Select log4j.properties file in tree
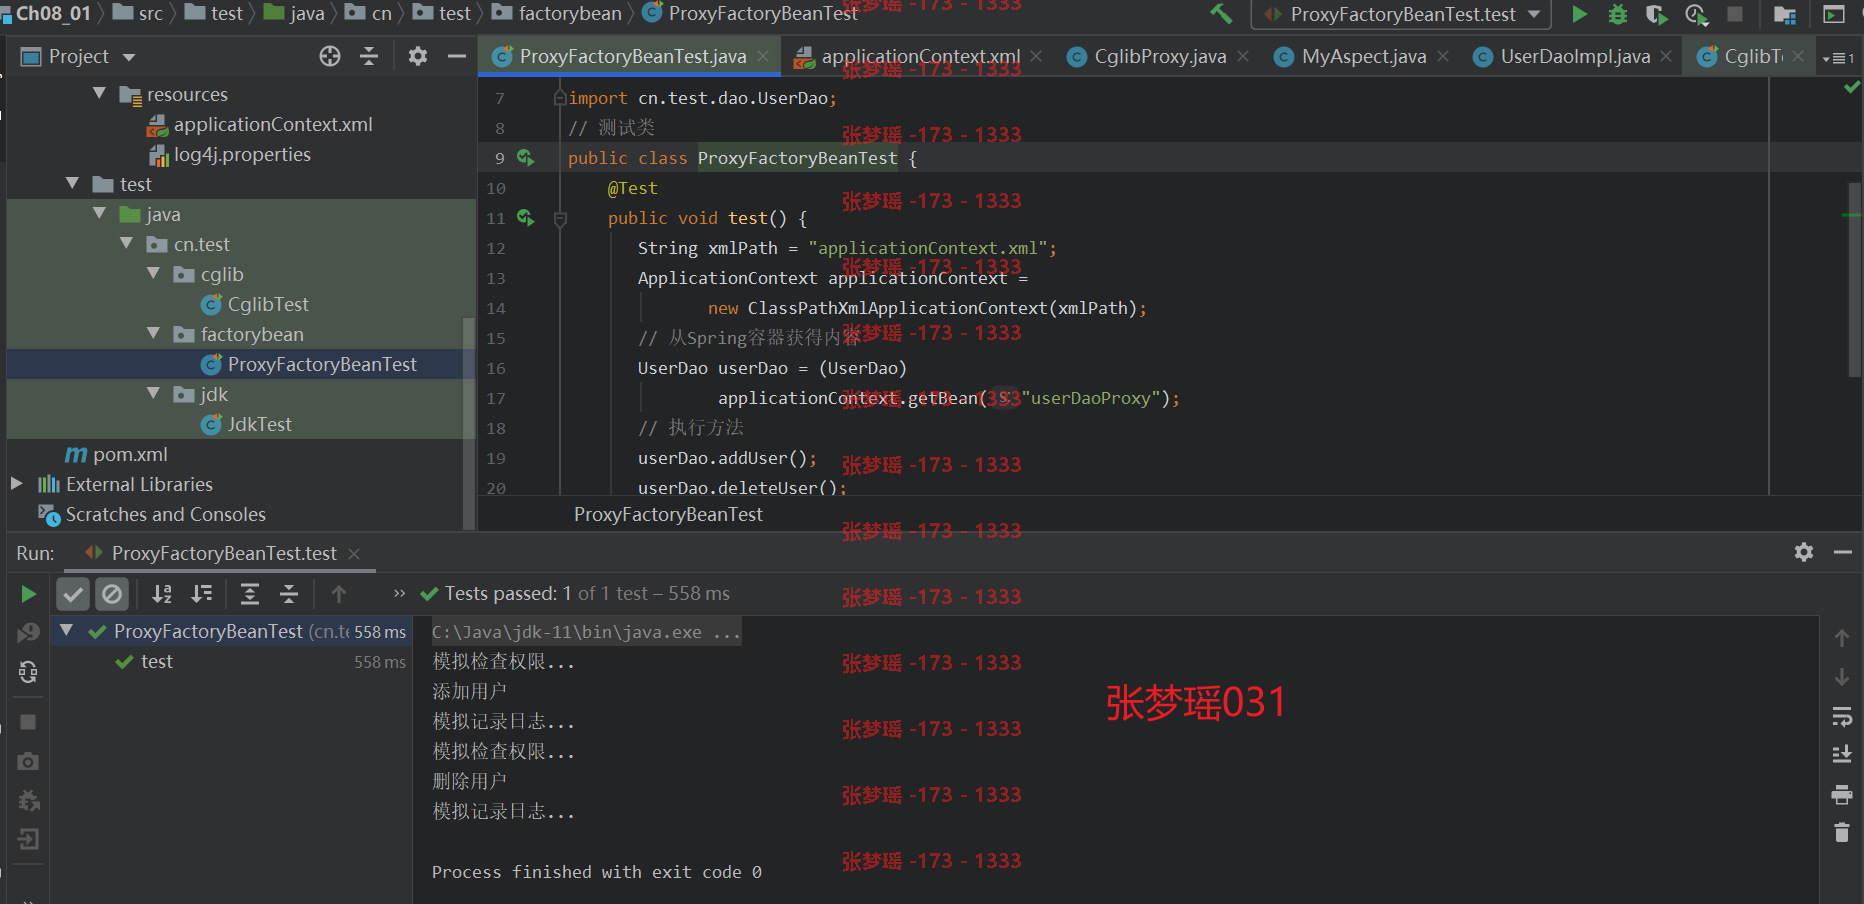Screen dimensions: 1864x904 [242, 154]
